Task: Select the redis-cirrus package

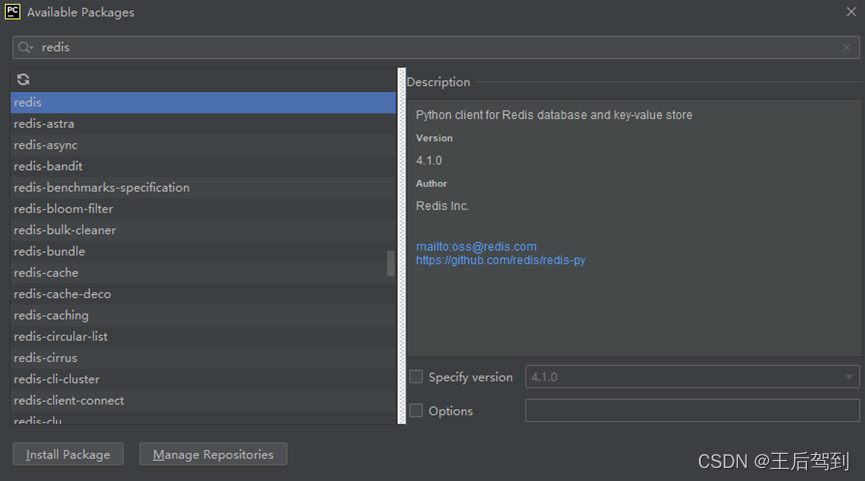Action: click(x=203, y=357)
